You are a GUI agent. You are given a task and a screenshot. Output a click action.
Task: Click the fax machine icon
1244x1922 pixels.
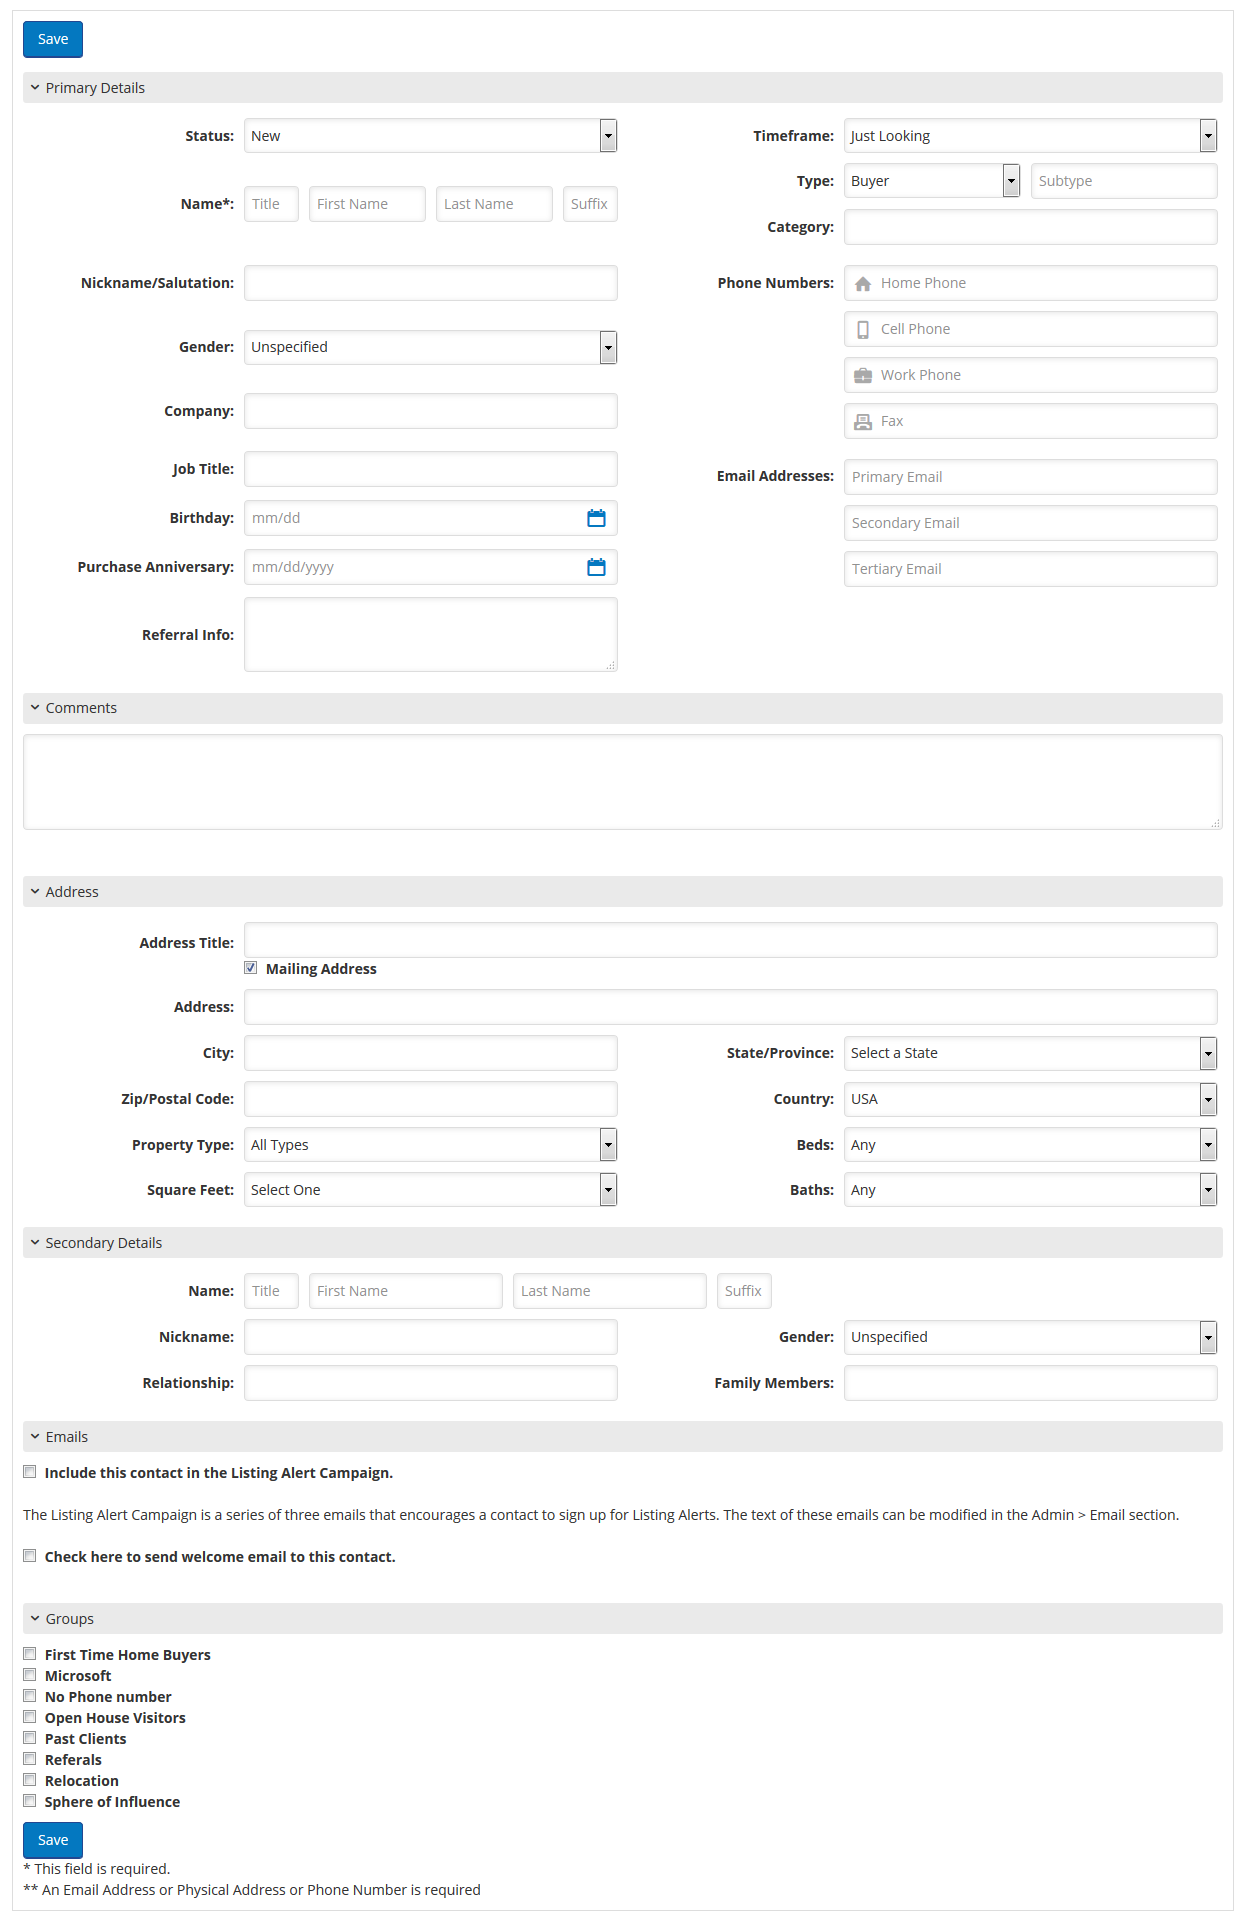point(863,422)
